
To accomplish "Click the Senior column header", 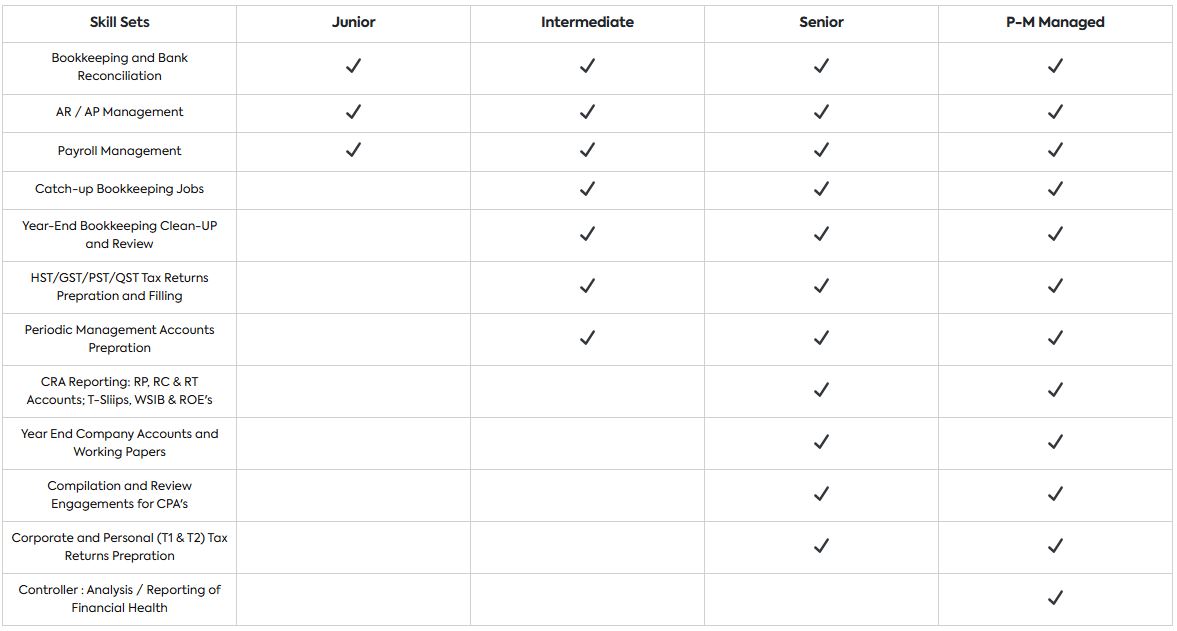I will 821,22.
